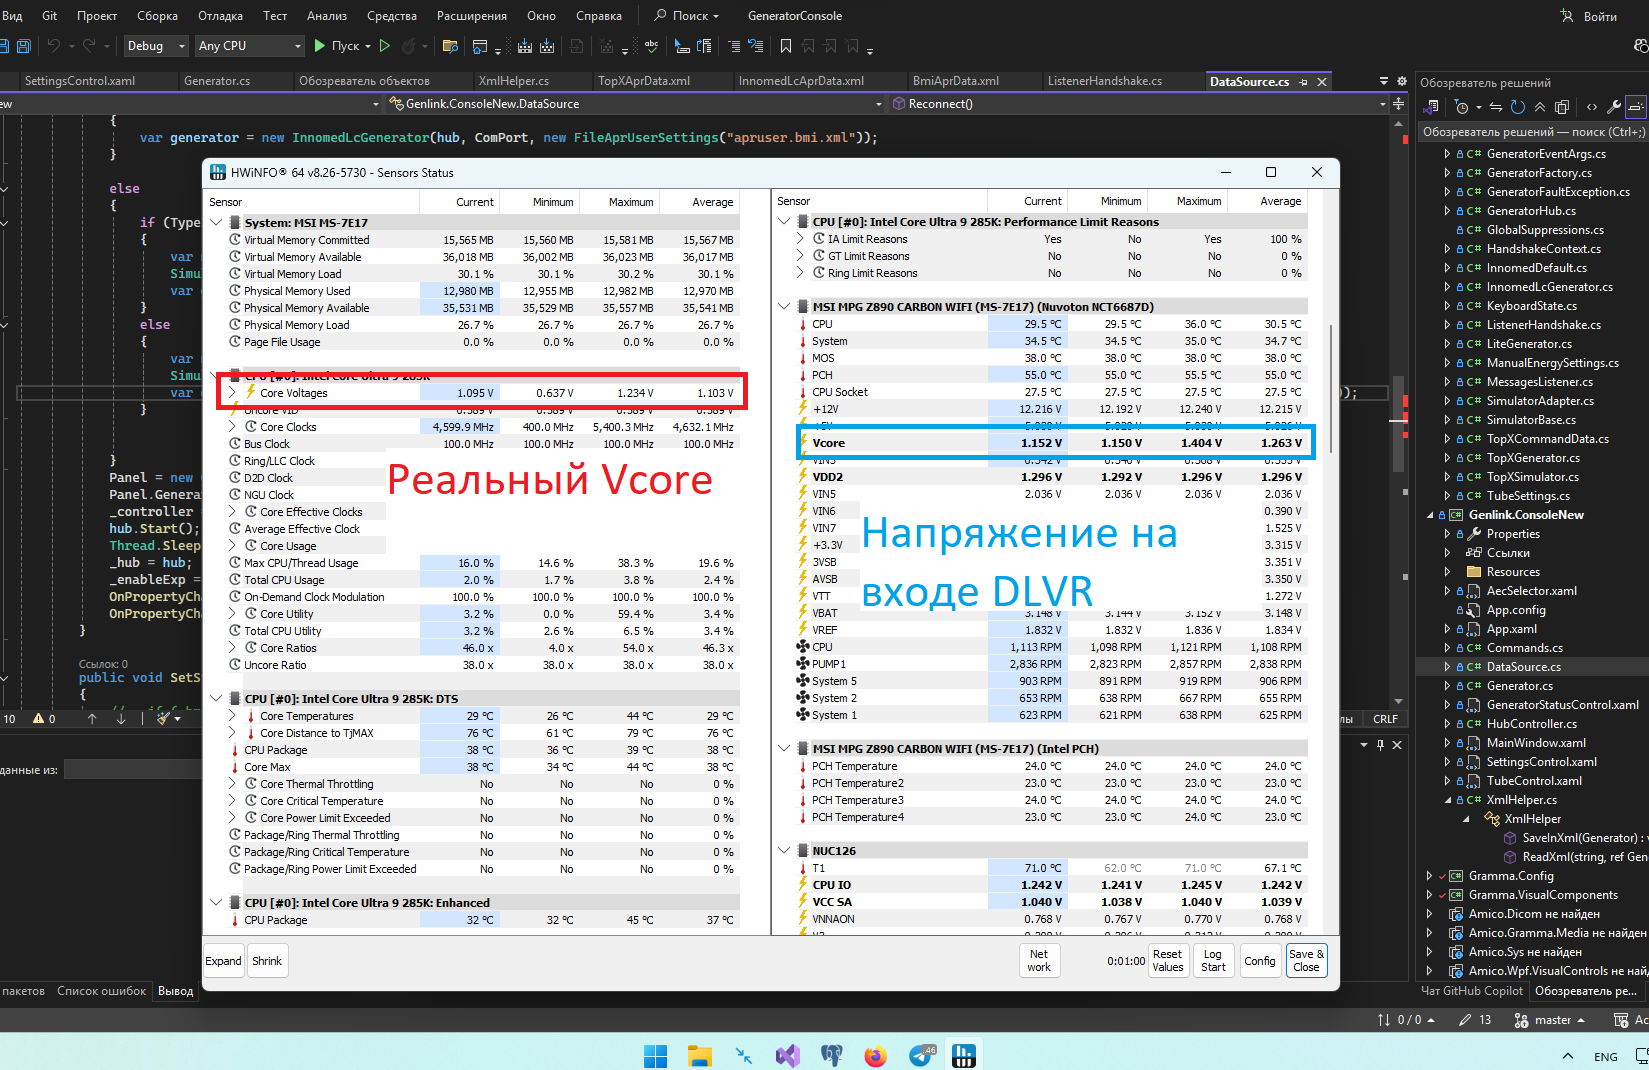Viewport: 1649px width, 1070px height.
Task: Expand the Core Clocks sensor row
Action: (x=233, y=427)
